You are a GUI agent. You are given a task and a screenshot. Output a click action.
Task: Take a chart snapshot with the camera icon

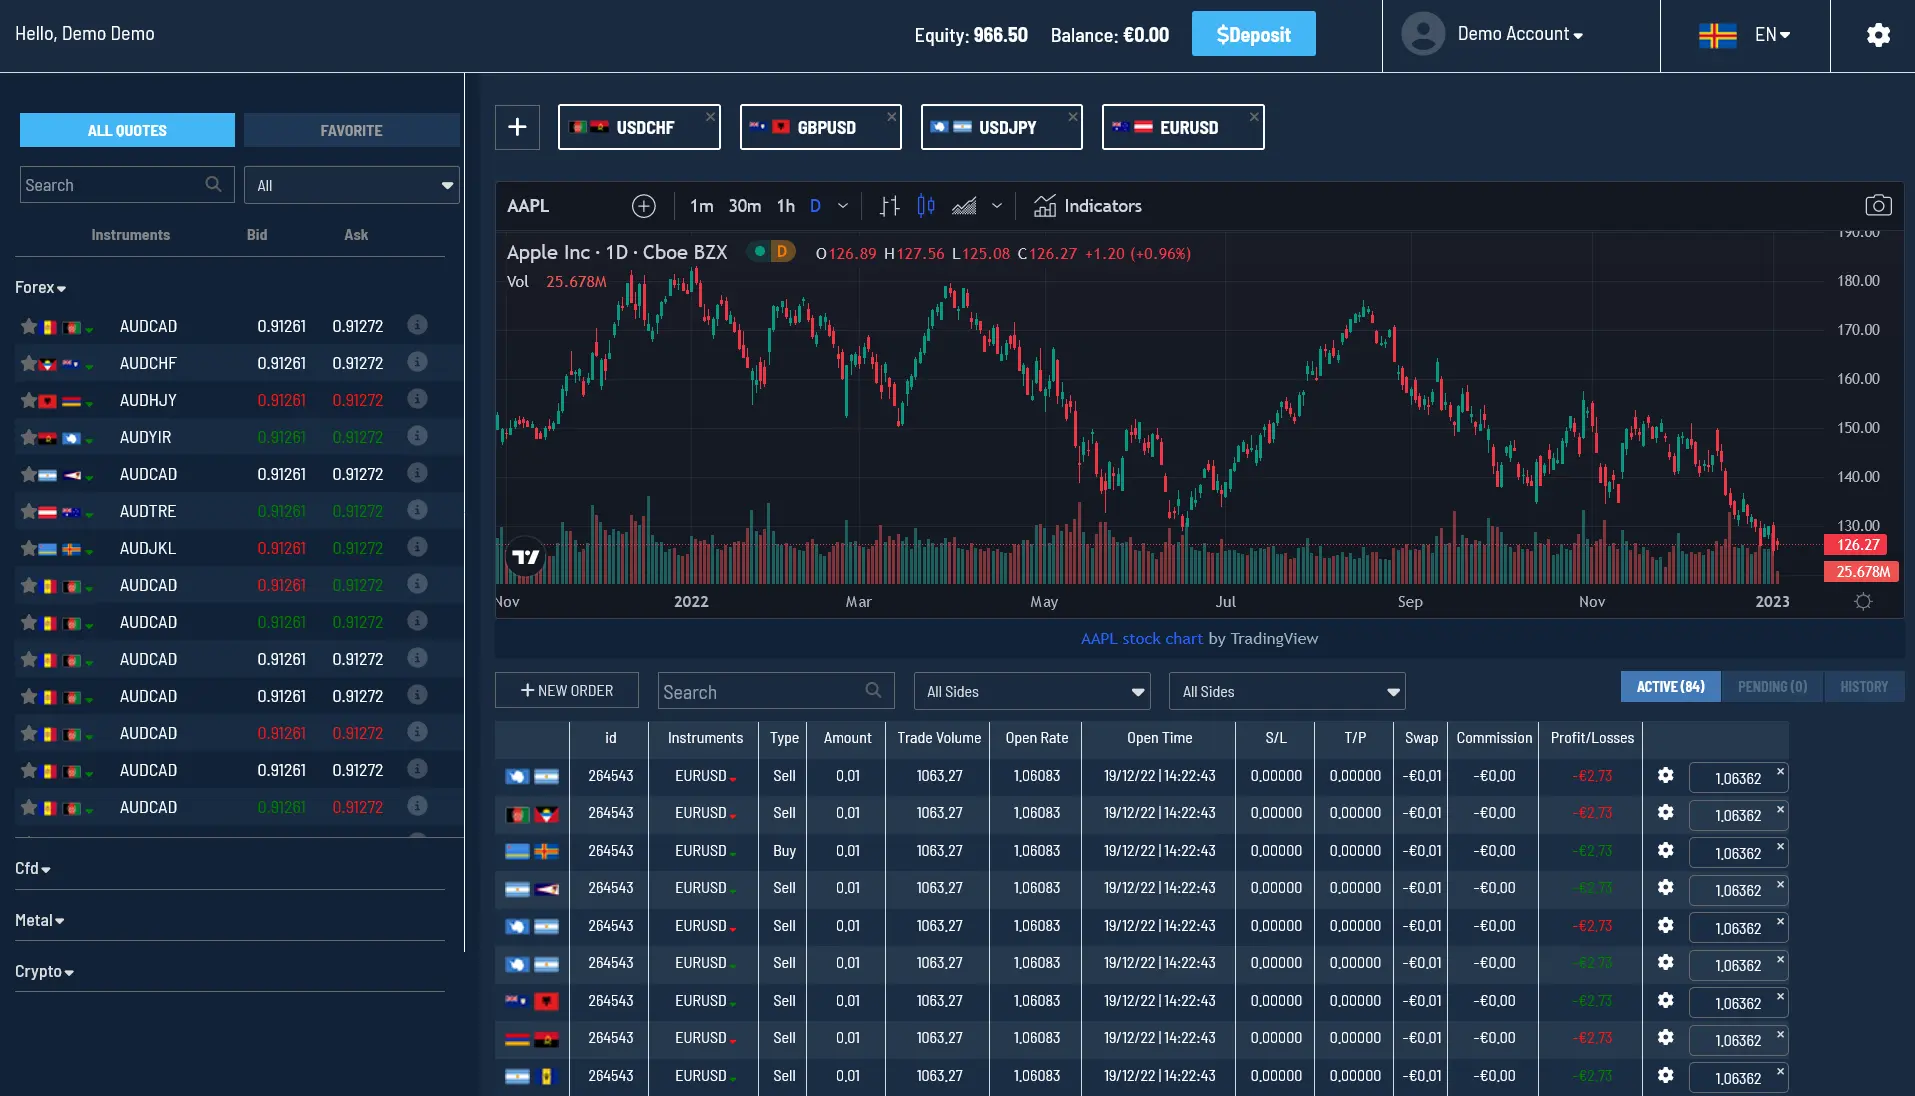pos(1878,206)
